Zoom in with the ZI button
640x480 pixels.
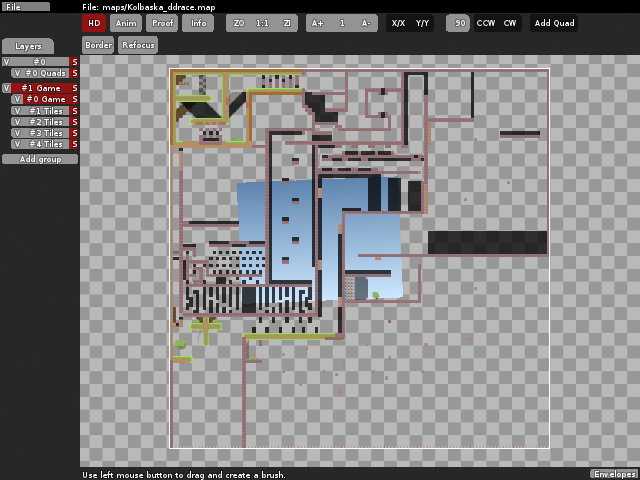pyautogui.click(x=286, y=23)
